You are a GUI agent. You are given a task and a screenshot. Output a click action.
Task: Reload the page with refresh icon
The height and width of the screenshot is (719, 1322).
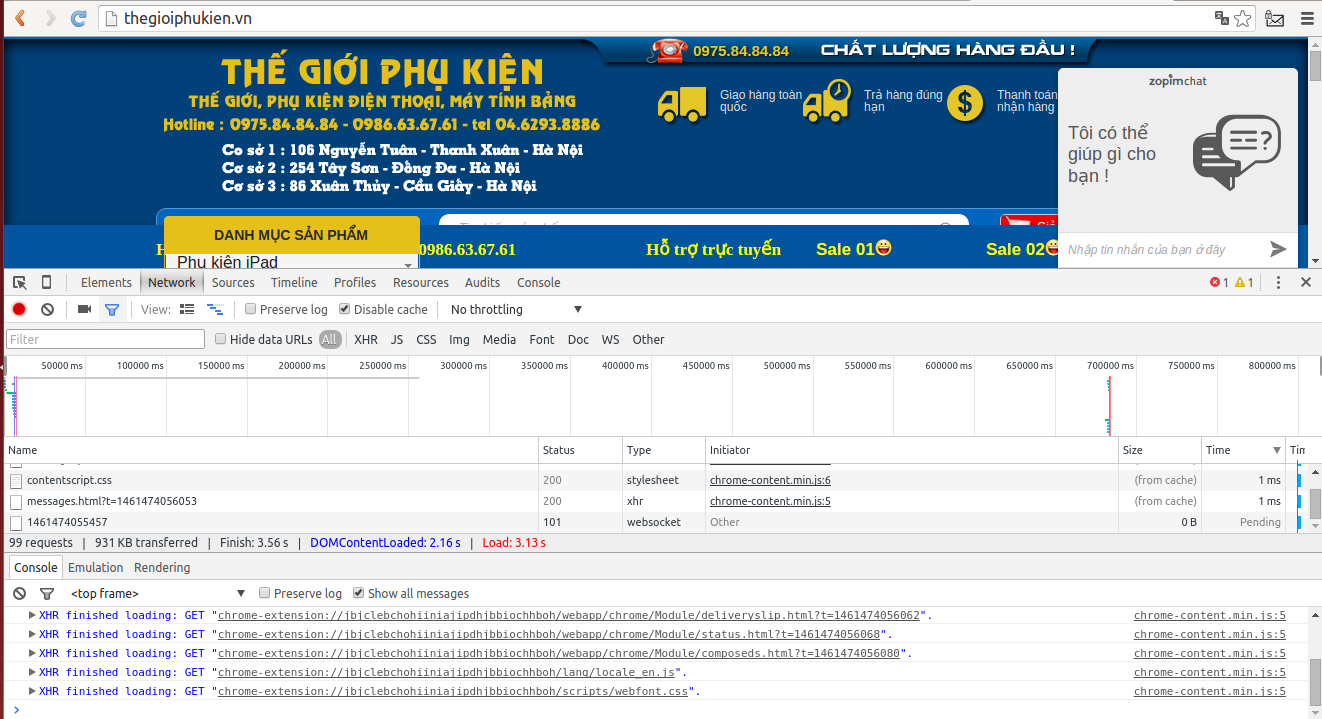[x=79, y=18]
